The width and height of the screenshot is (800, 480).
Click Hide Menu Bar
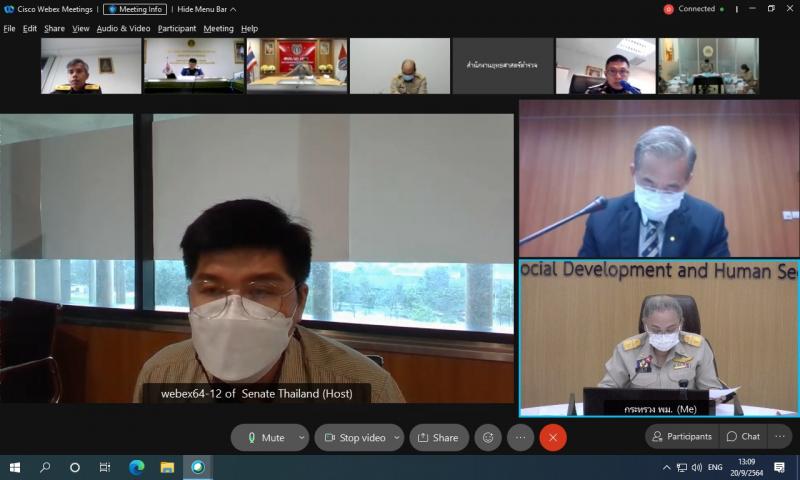[207, 9]
